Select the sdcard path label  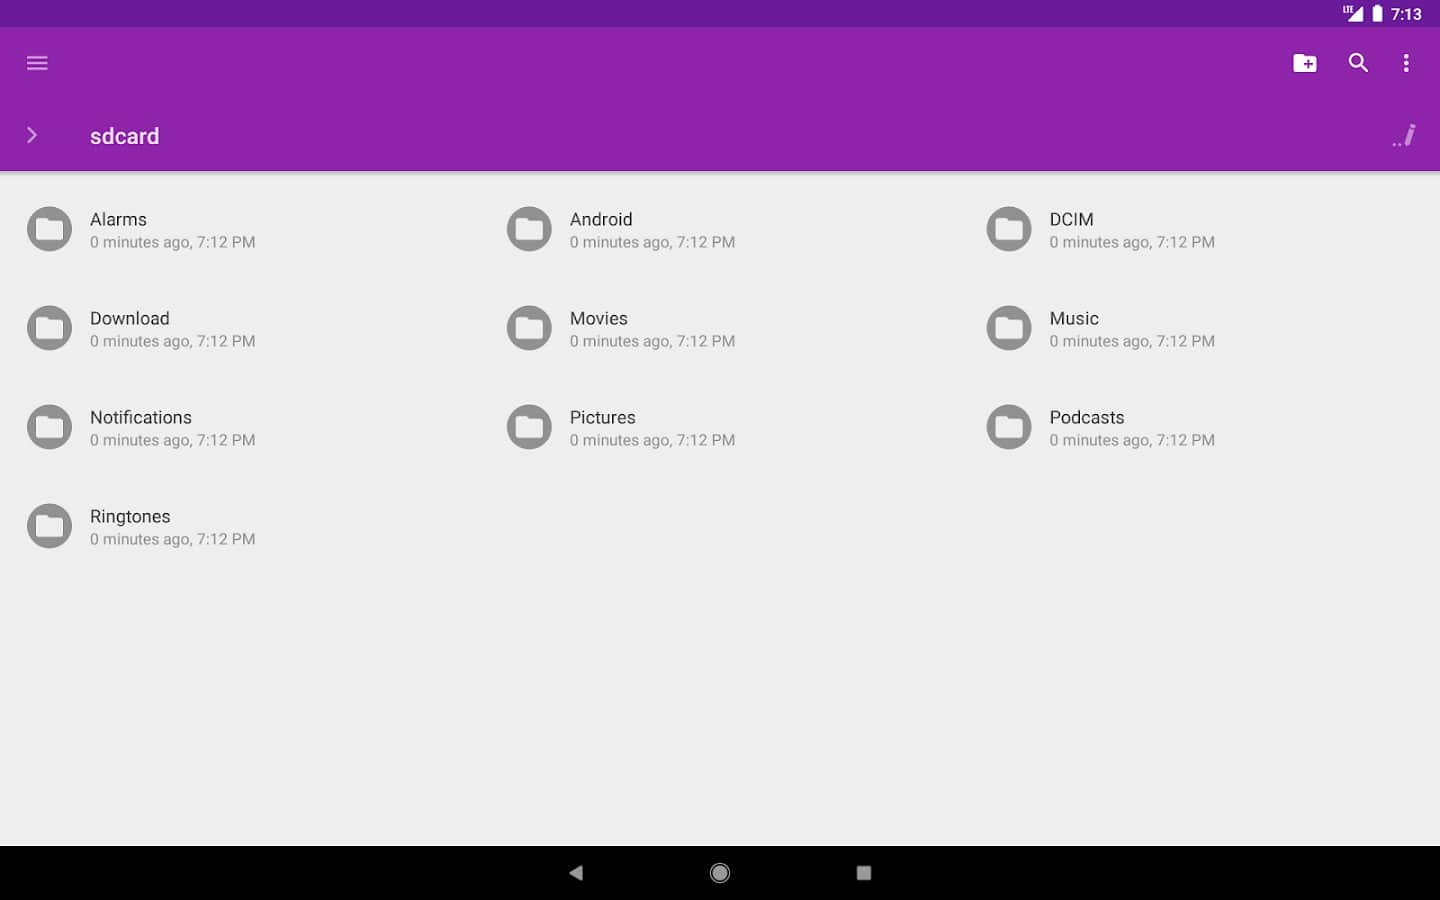click(x=124, y=136)
